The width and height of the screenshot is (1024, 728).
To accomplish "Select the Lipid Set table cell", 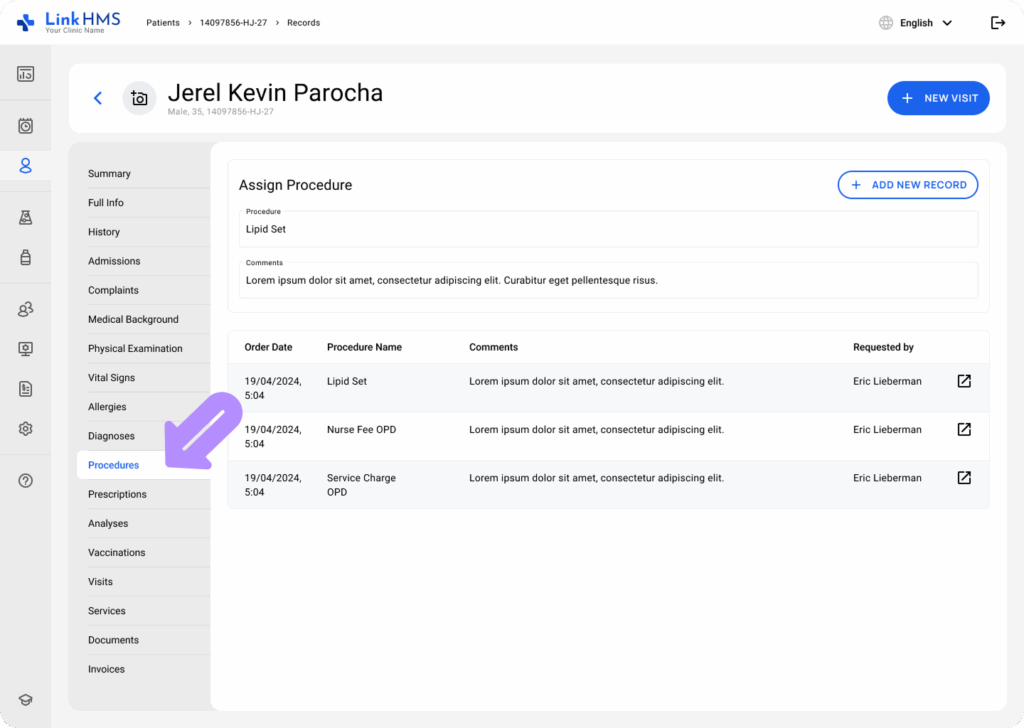I will [347, 381].
